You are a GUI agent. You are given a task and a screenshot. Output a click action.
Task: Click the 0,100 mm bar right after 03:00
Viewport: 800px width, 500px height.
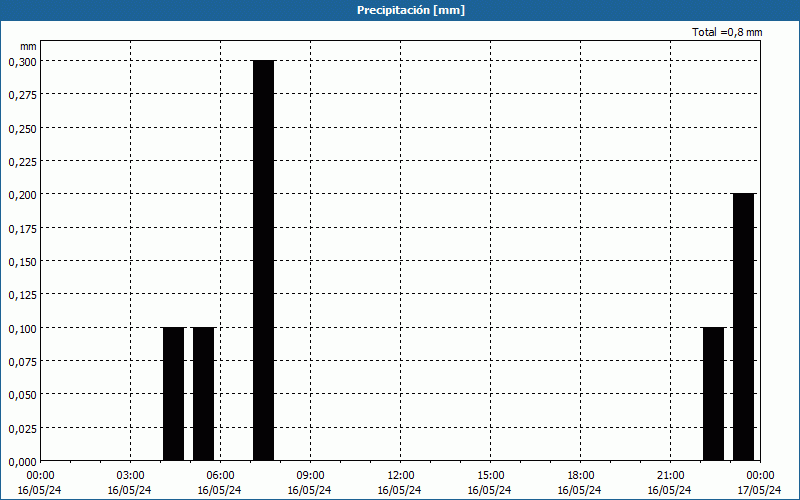click(173, 394)
